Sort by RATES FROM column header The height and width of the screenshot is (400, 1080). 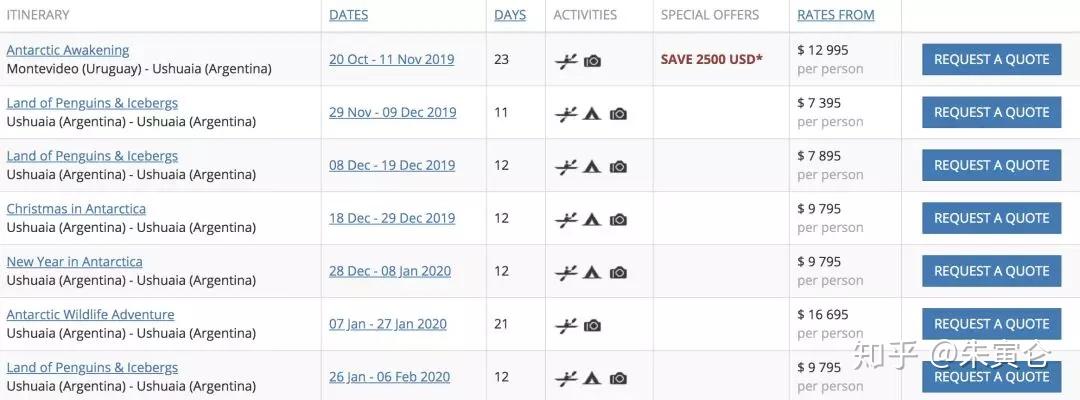(835, 15)
